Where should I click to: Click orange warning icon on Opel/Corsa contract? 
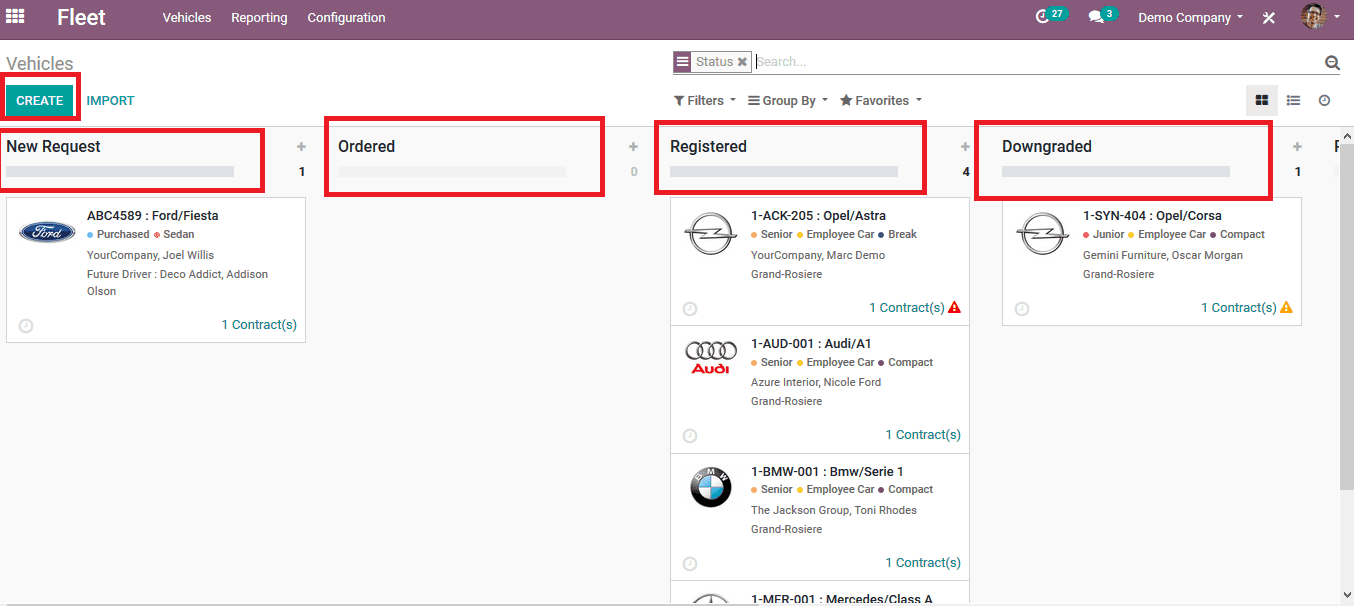[1286, 307]
